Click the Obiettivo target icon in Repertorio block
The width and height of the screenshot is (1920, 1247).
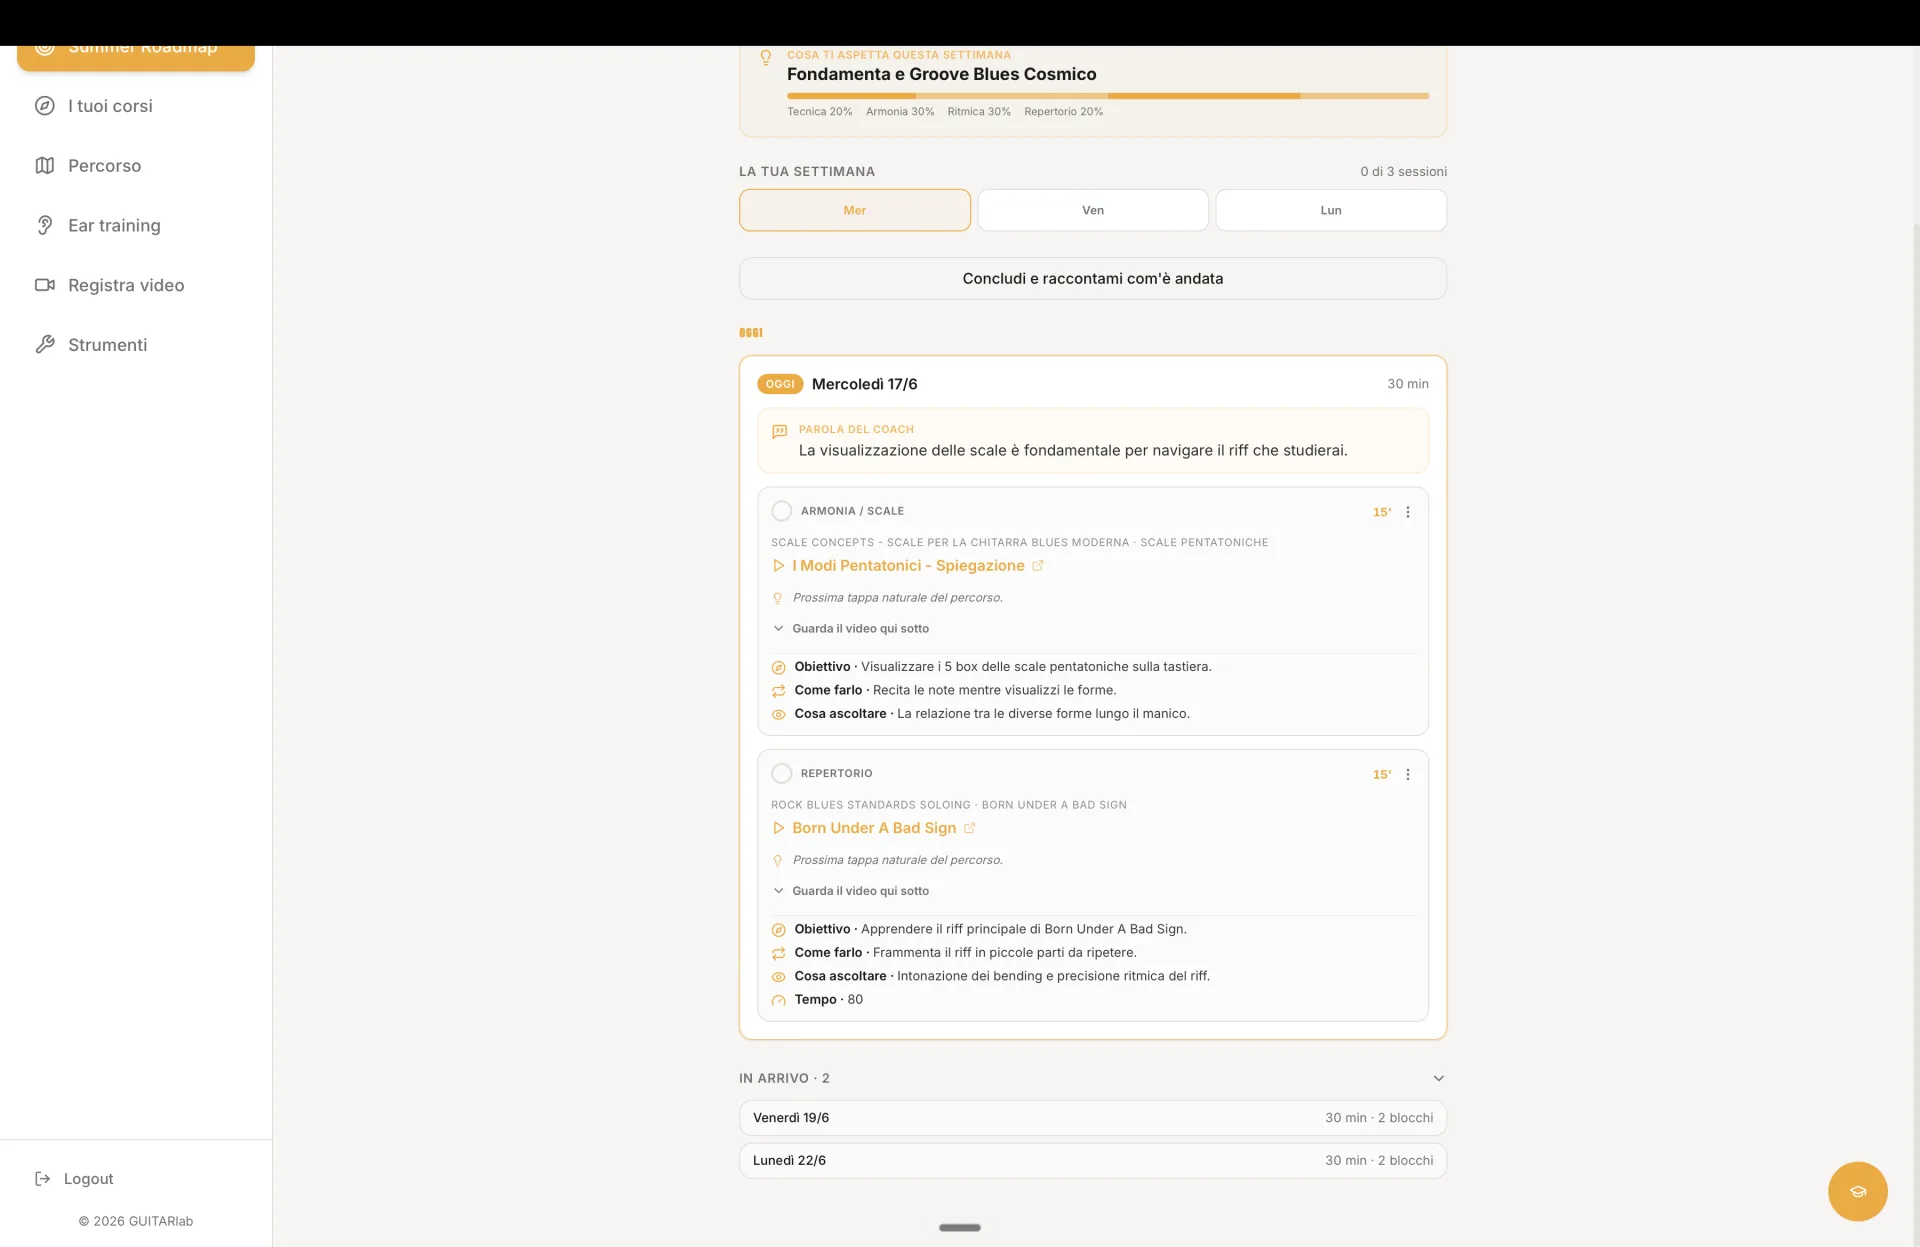[778, 930]
